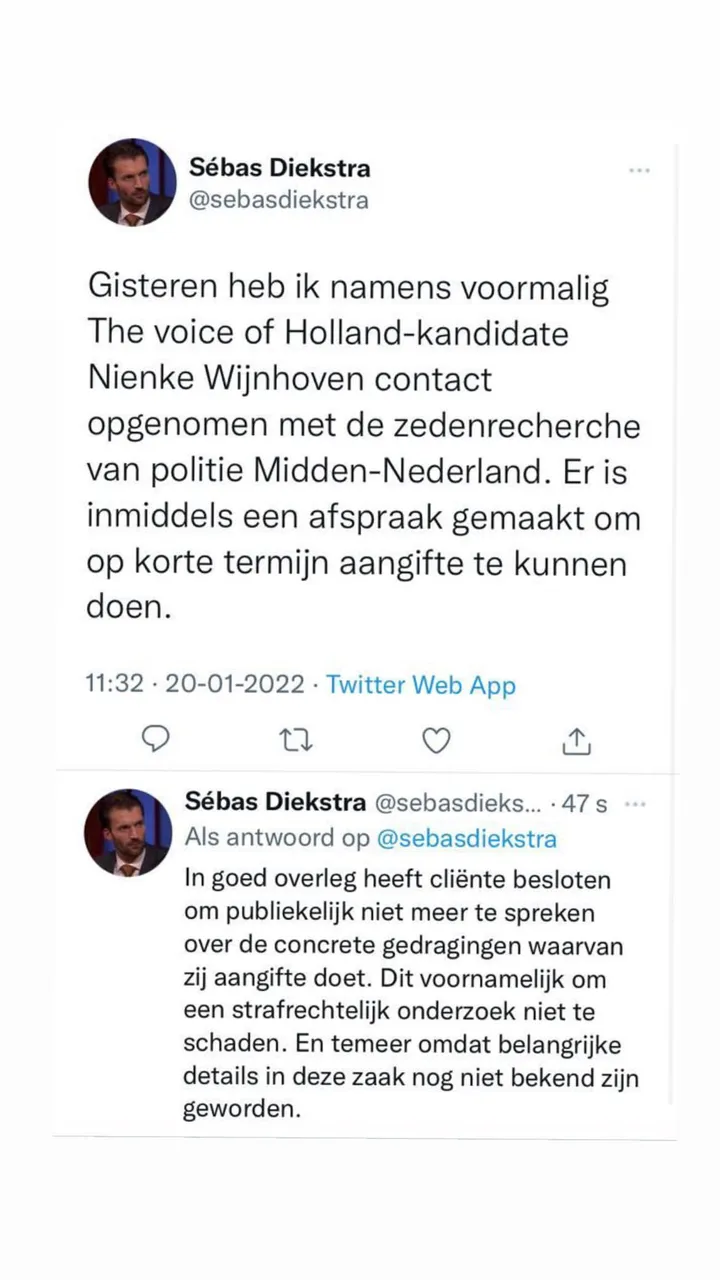Click the profile picture on the reply tweet

[x=128, y=833]
